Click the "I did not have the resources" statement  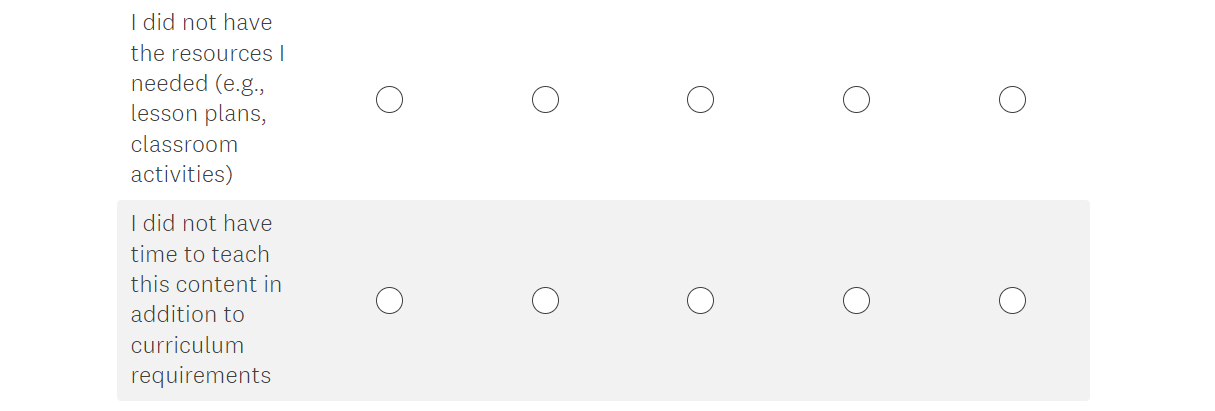201,23
